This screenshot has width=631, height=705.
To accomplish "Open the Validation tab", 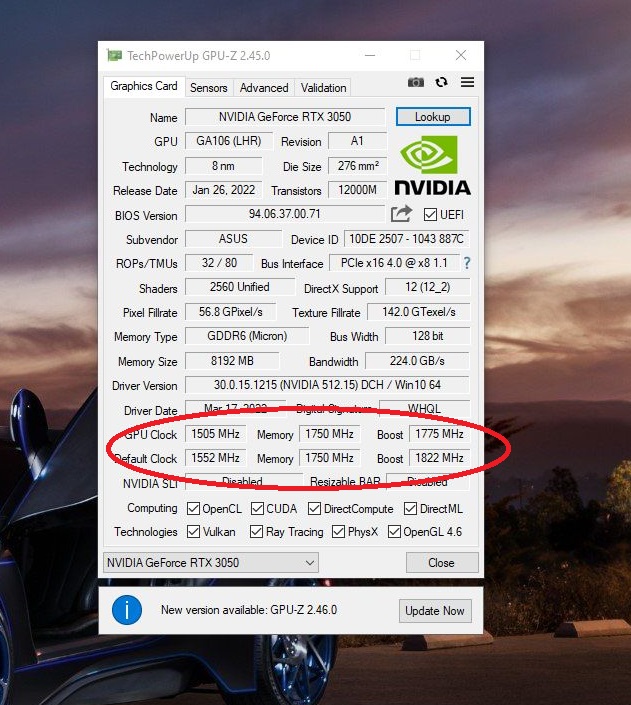I will (323, 88).
